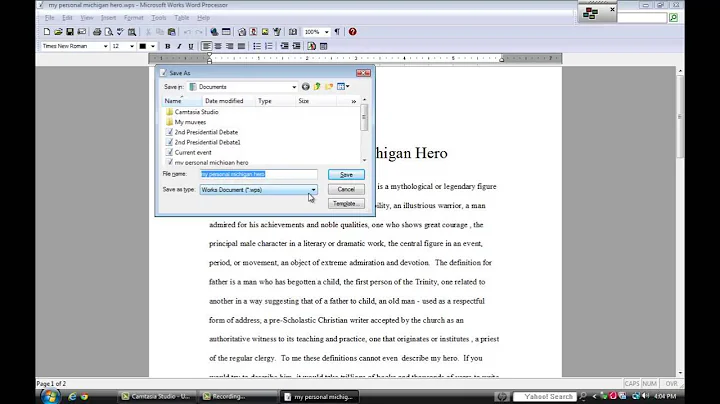Click the File name input field
The image size is (720, 404).
pos(259,174)
